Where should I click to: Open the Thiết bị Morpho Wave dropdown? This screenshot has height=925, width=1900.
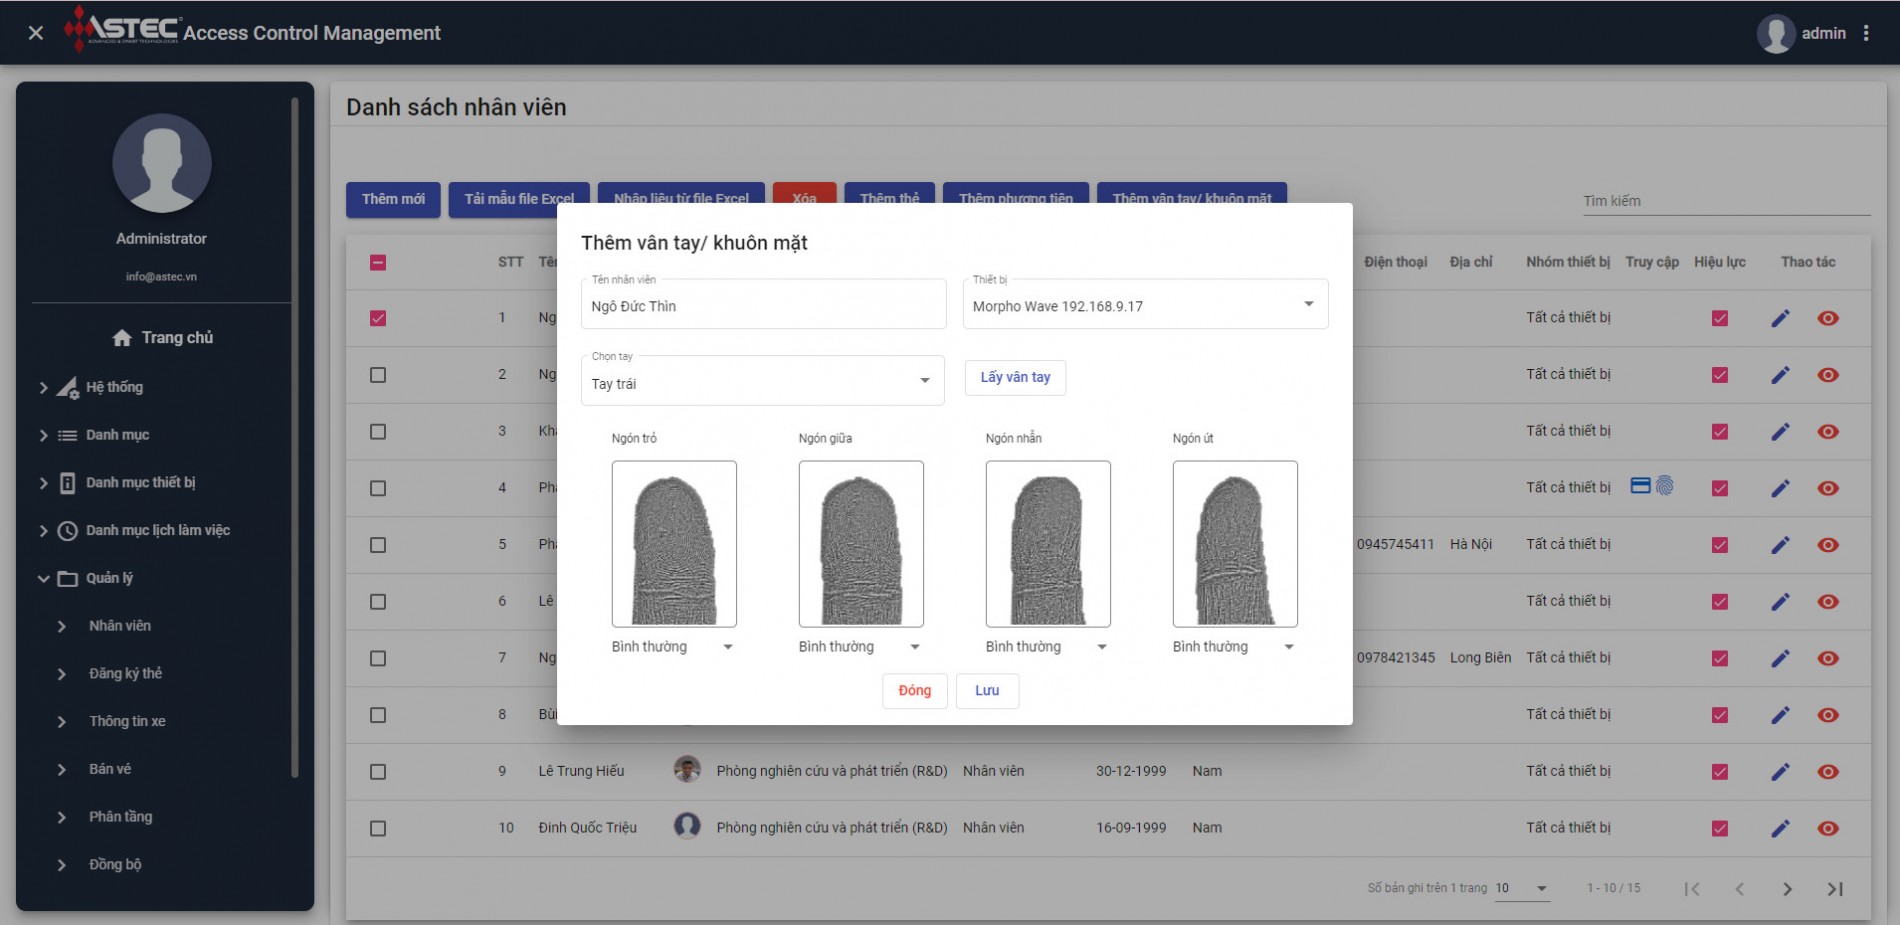[1145, 305]
